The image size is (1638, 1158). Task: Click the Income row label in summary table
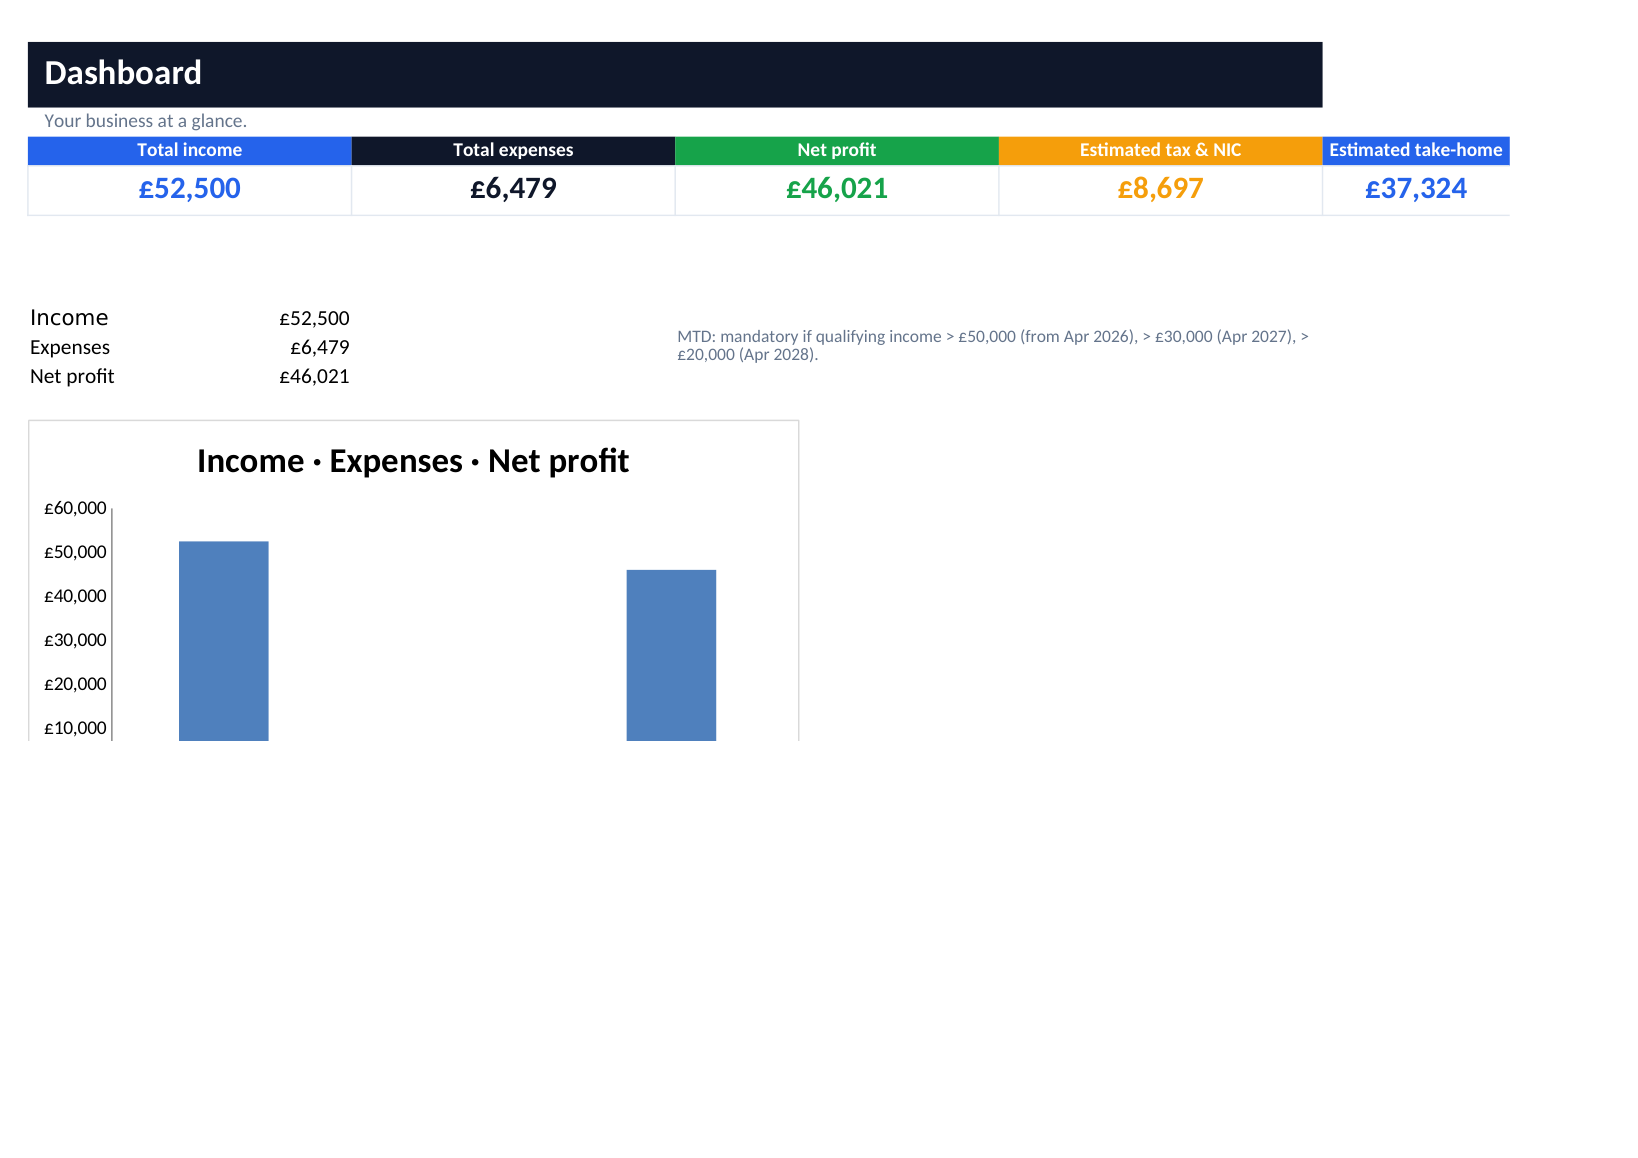69,318
